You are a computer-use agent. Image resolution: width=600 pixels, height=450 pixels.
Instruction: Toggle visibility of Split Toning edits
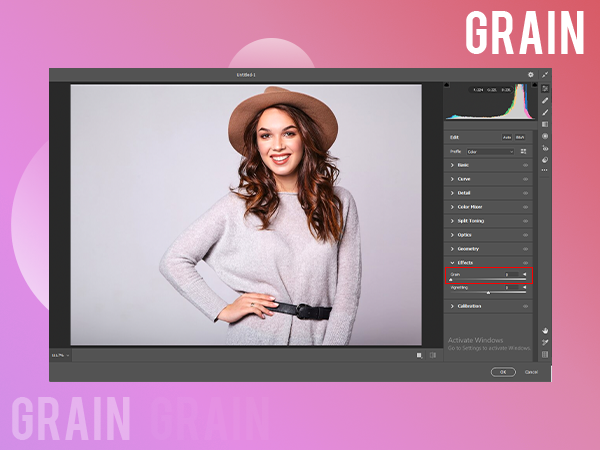pos(525,221)
